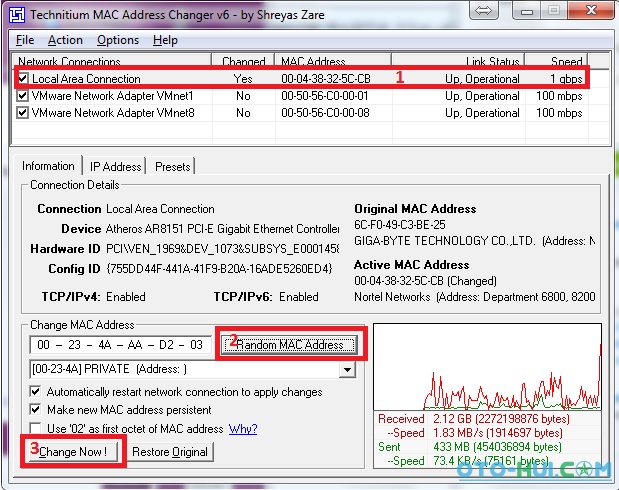Click MAC address 00-50-56-C0-00-01 cell

(325, 96)
